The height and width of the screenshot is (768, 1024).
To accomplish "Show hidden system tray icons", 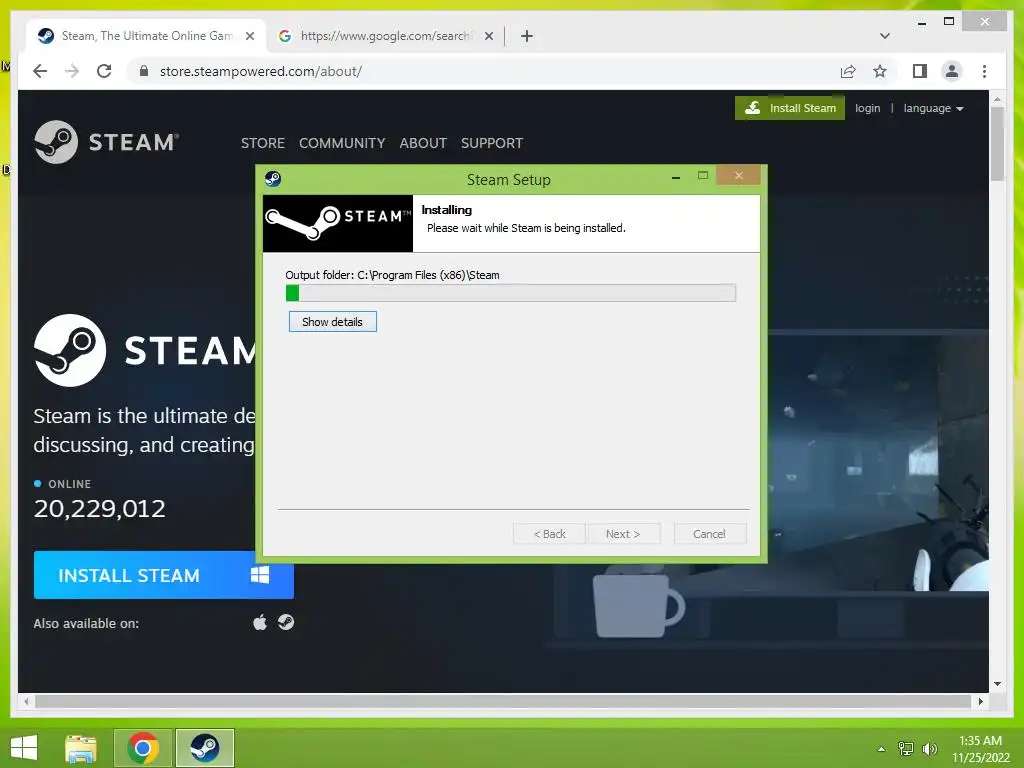I will click(x=882, y=749).
